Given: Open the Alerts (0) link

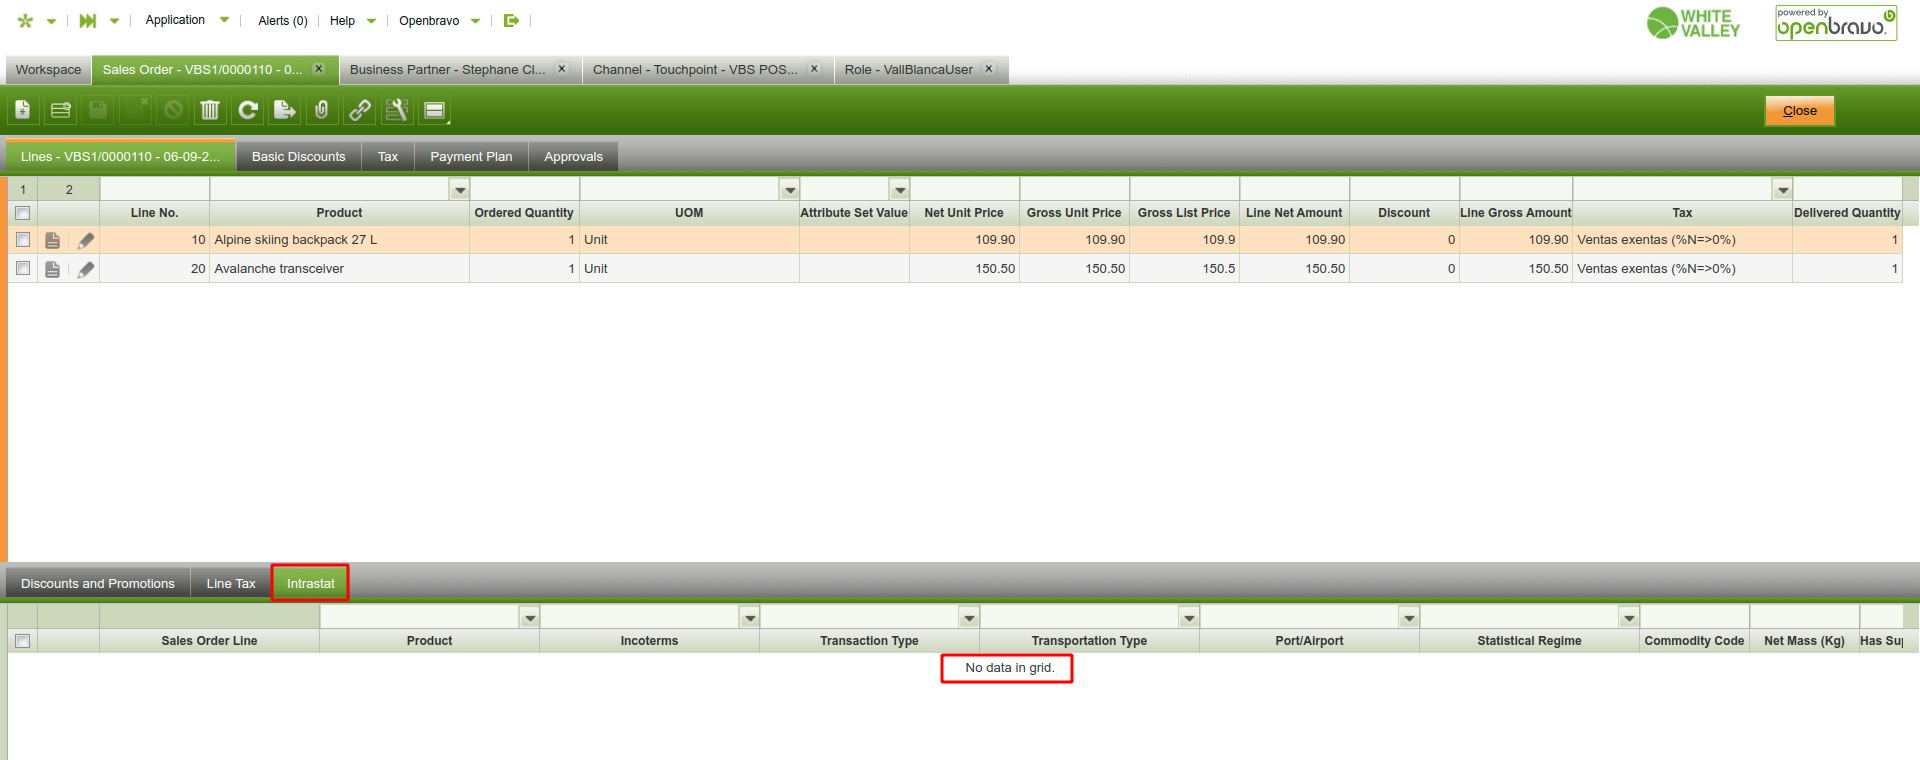Looking at the screenshot, I should coord(282,21).
